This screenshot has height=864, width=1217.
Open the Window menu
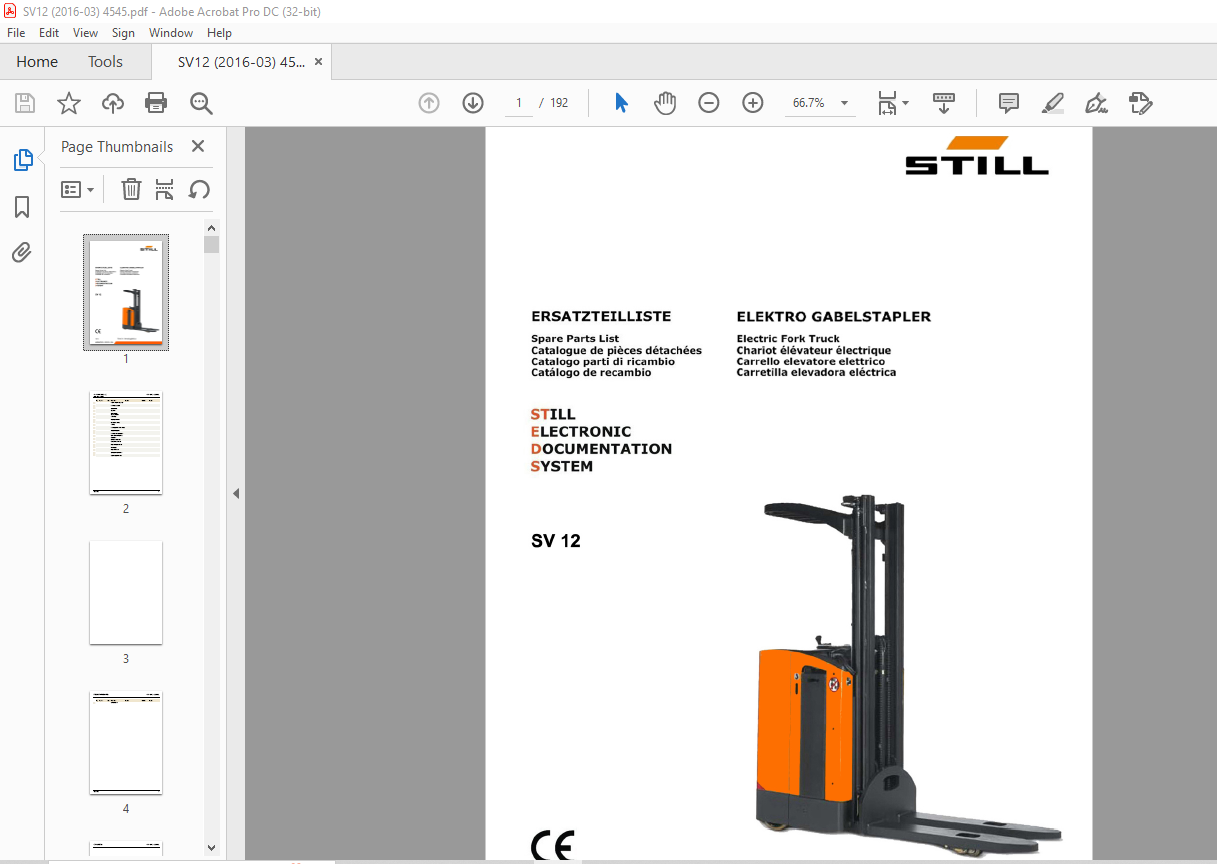[171, 33]
